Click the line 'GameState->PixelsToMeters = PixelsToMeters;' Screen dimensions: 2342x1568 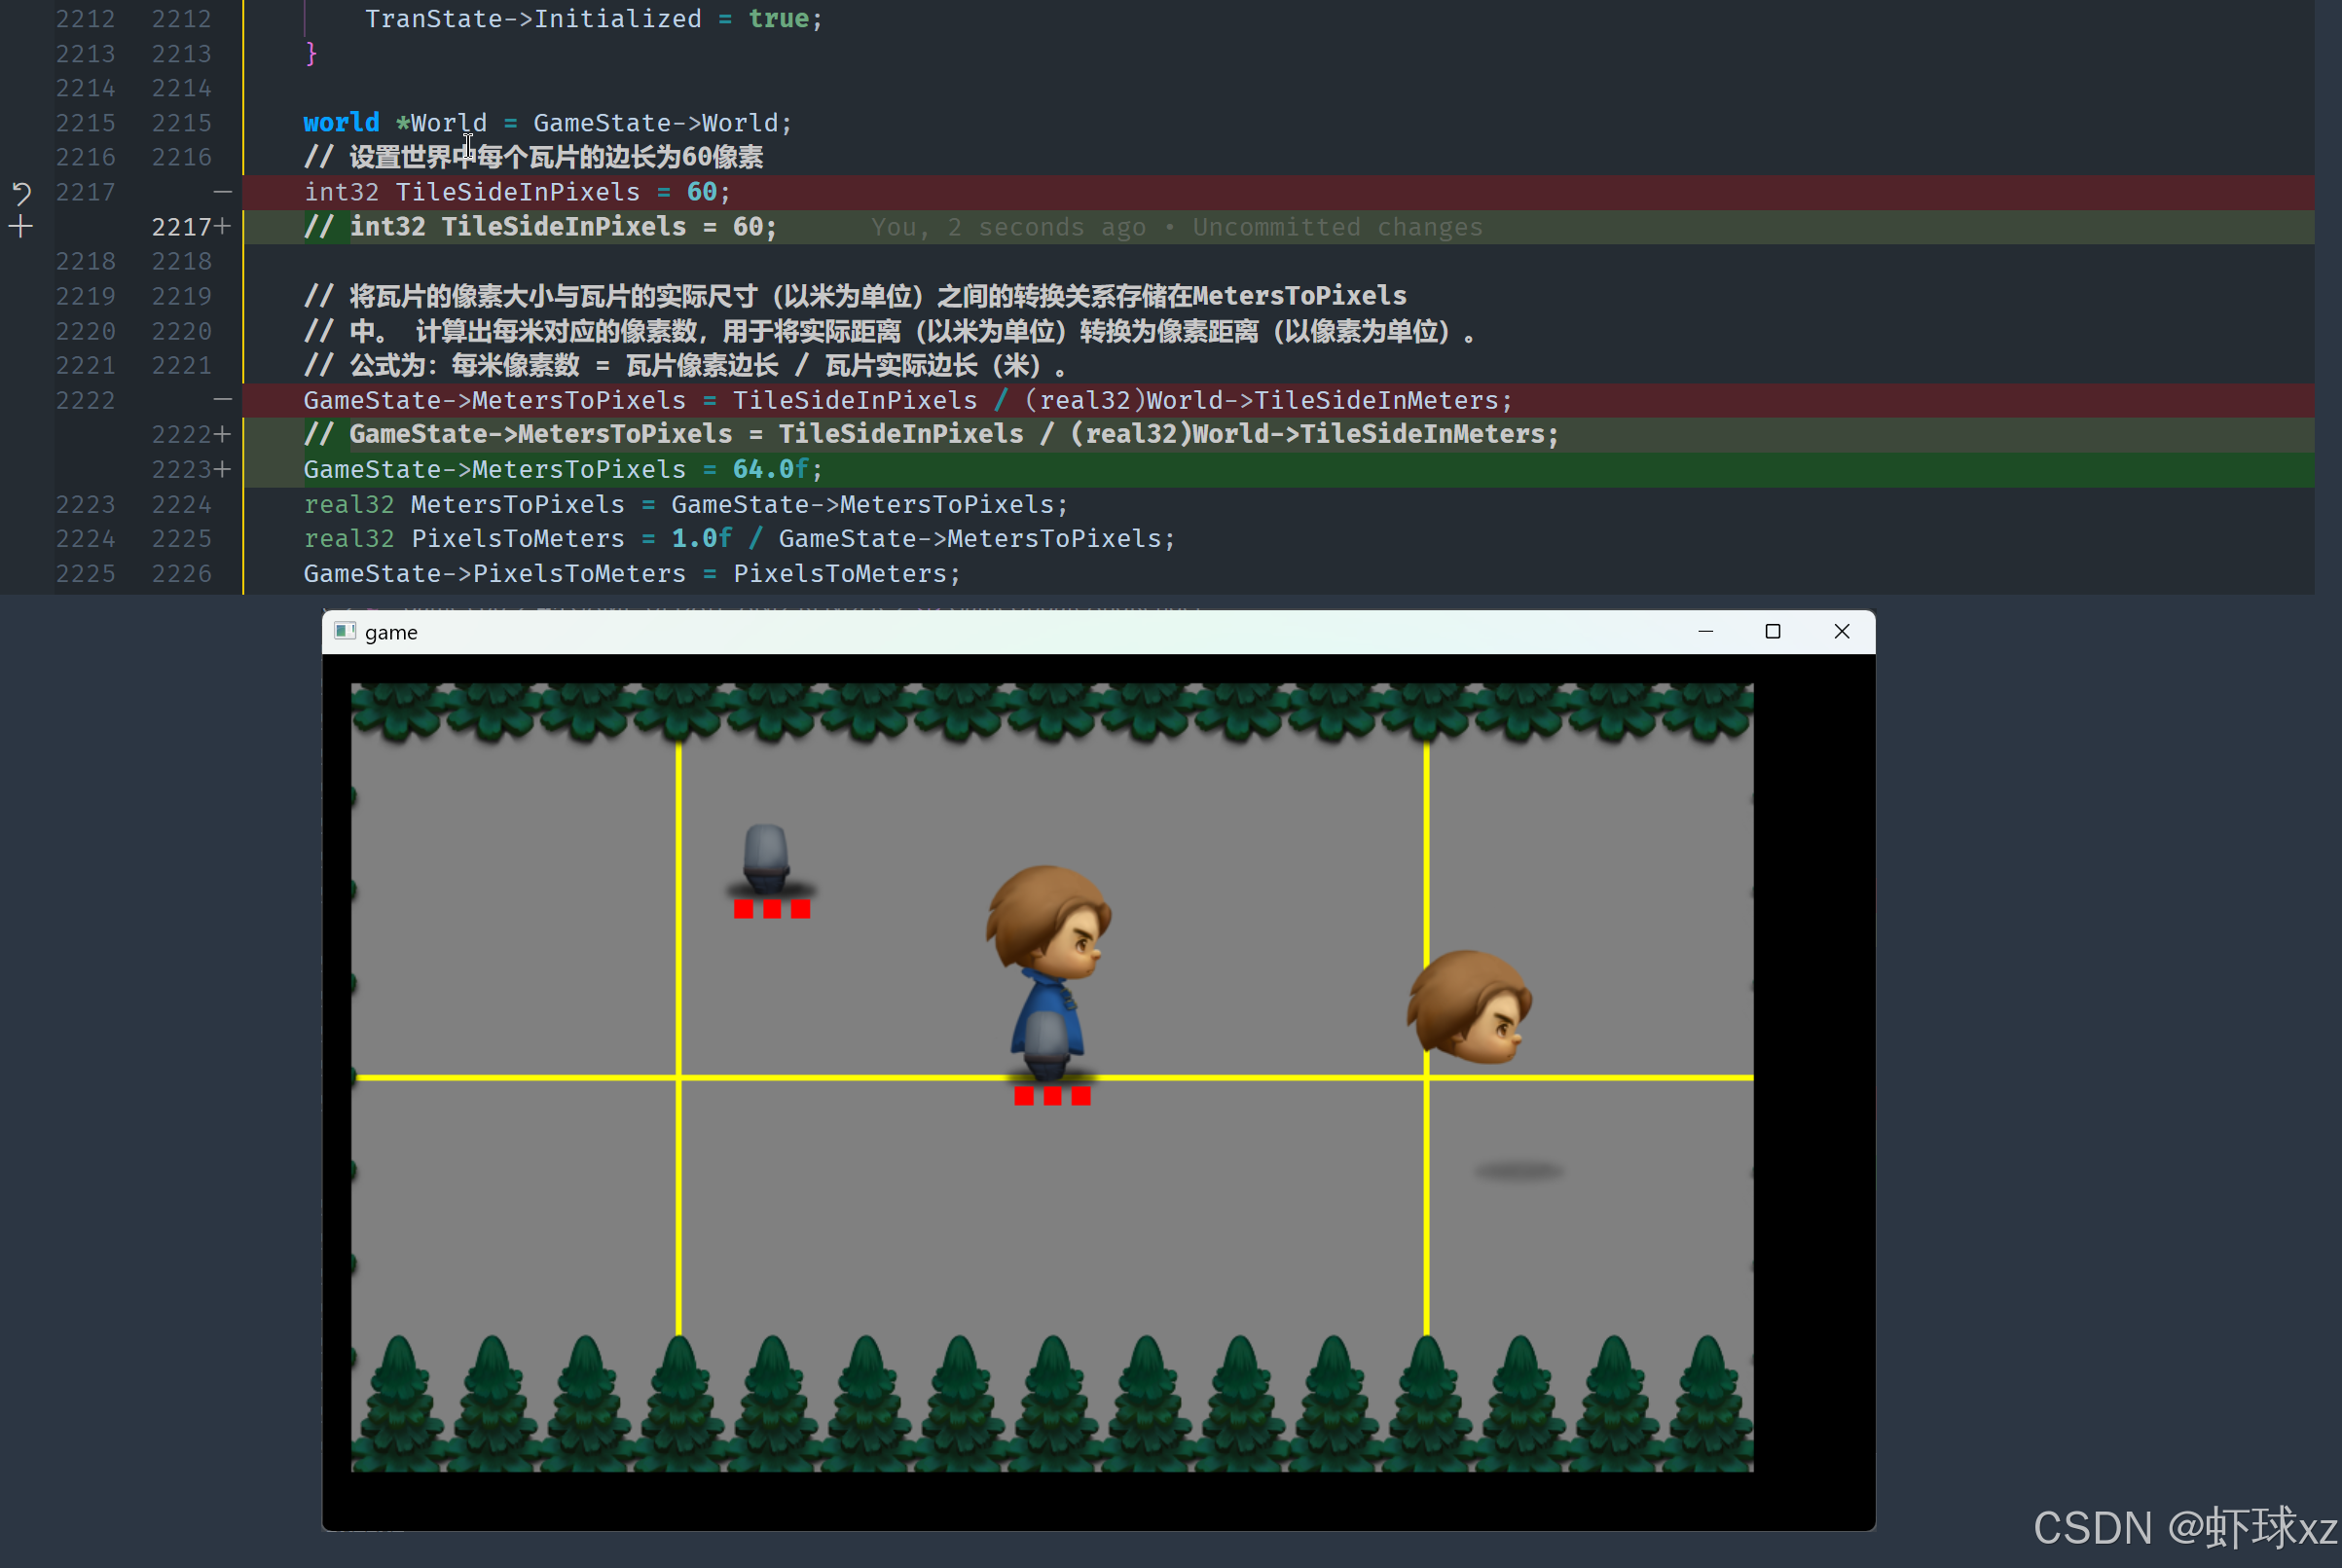click(632, 573)
